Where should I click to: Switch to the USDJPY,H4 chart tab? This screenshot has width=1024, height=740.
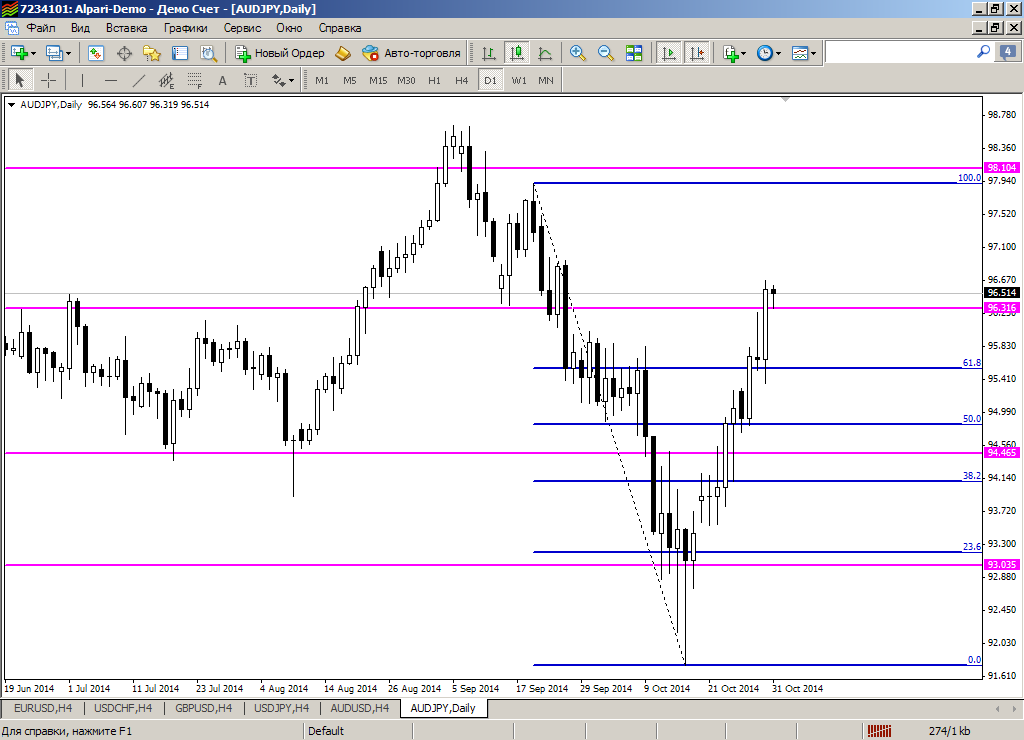point(281,708)
